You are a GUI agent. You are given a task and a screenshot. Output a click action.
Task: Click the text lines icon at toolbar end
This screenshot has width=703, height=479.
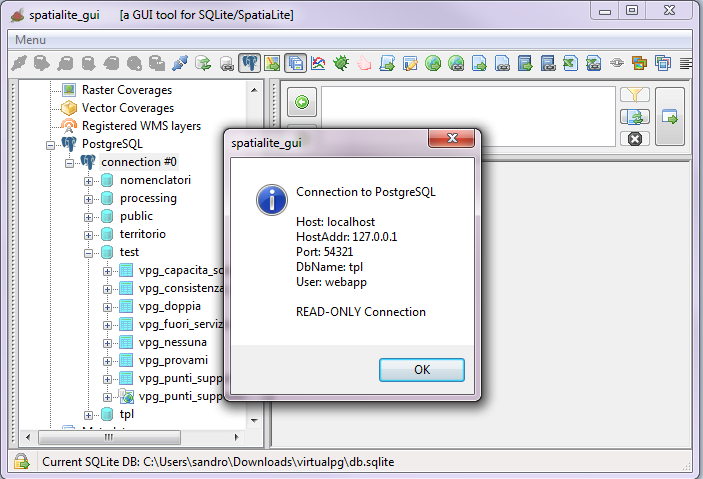(x=686, y=63)
